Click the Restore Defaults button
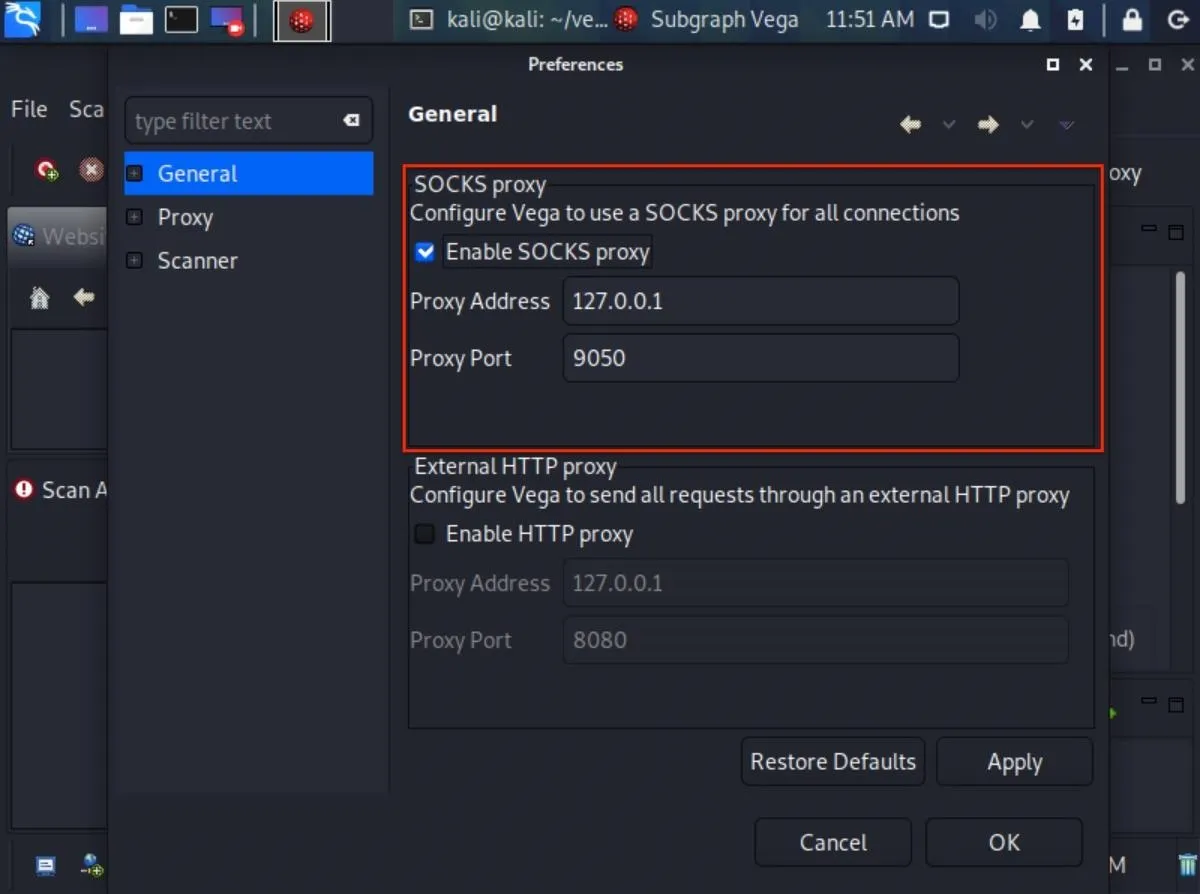Screen dimensions: 1200x894 (833, 762)
